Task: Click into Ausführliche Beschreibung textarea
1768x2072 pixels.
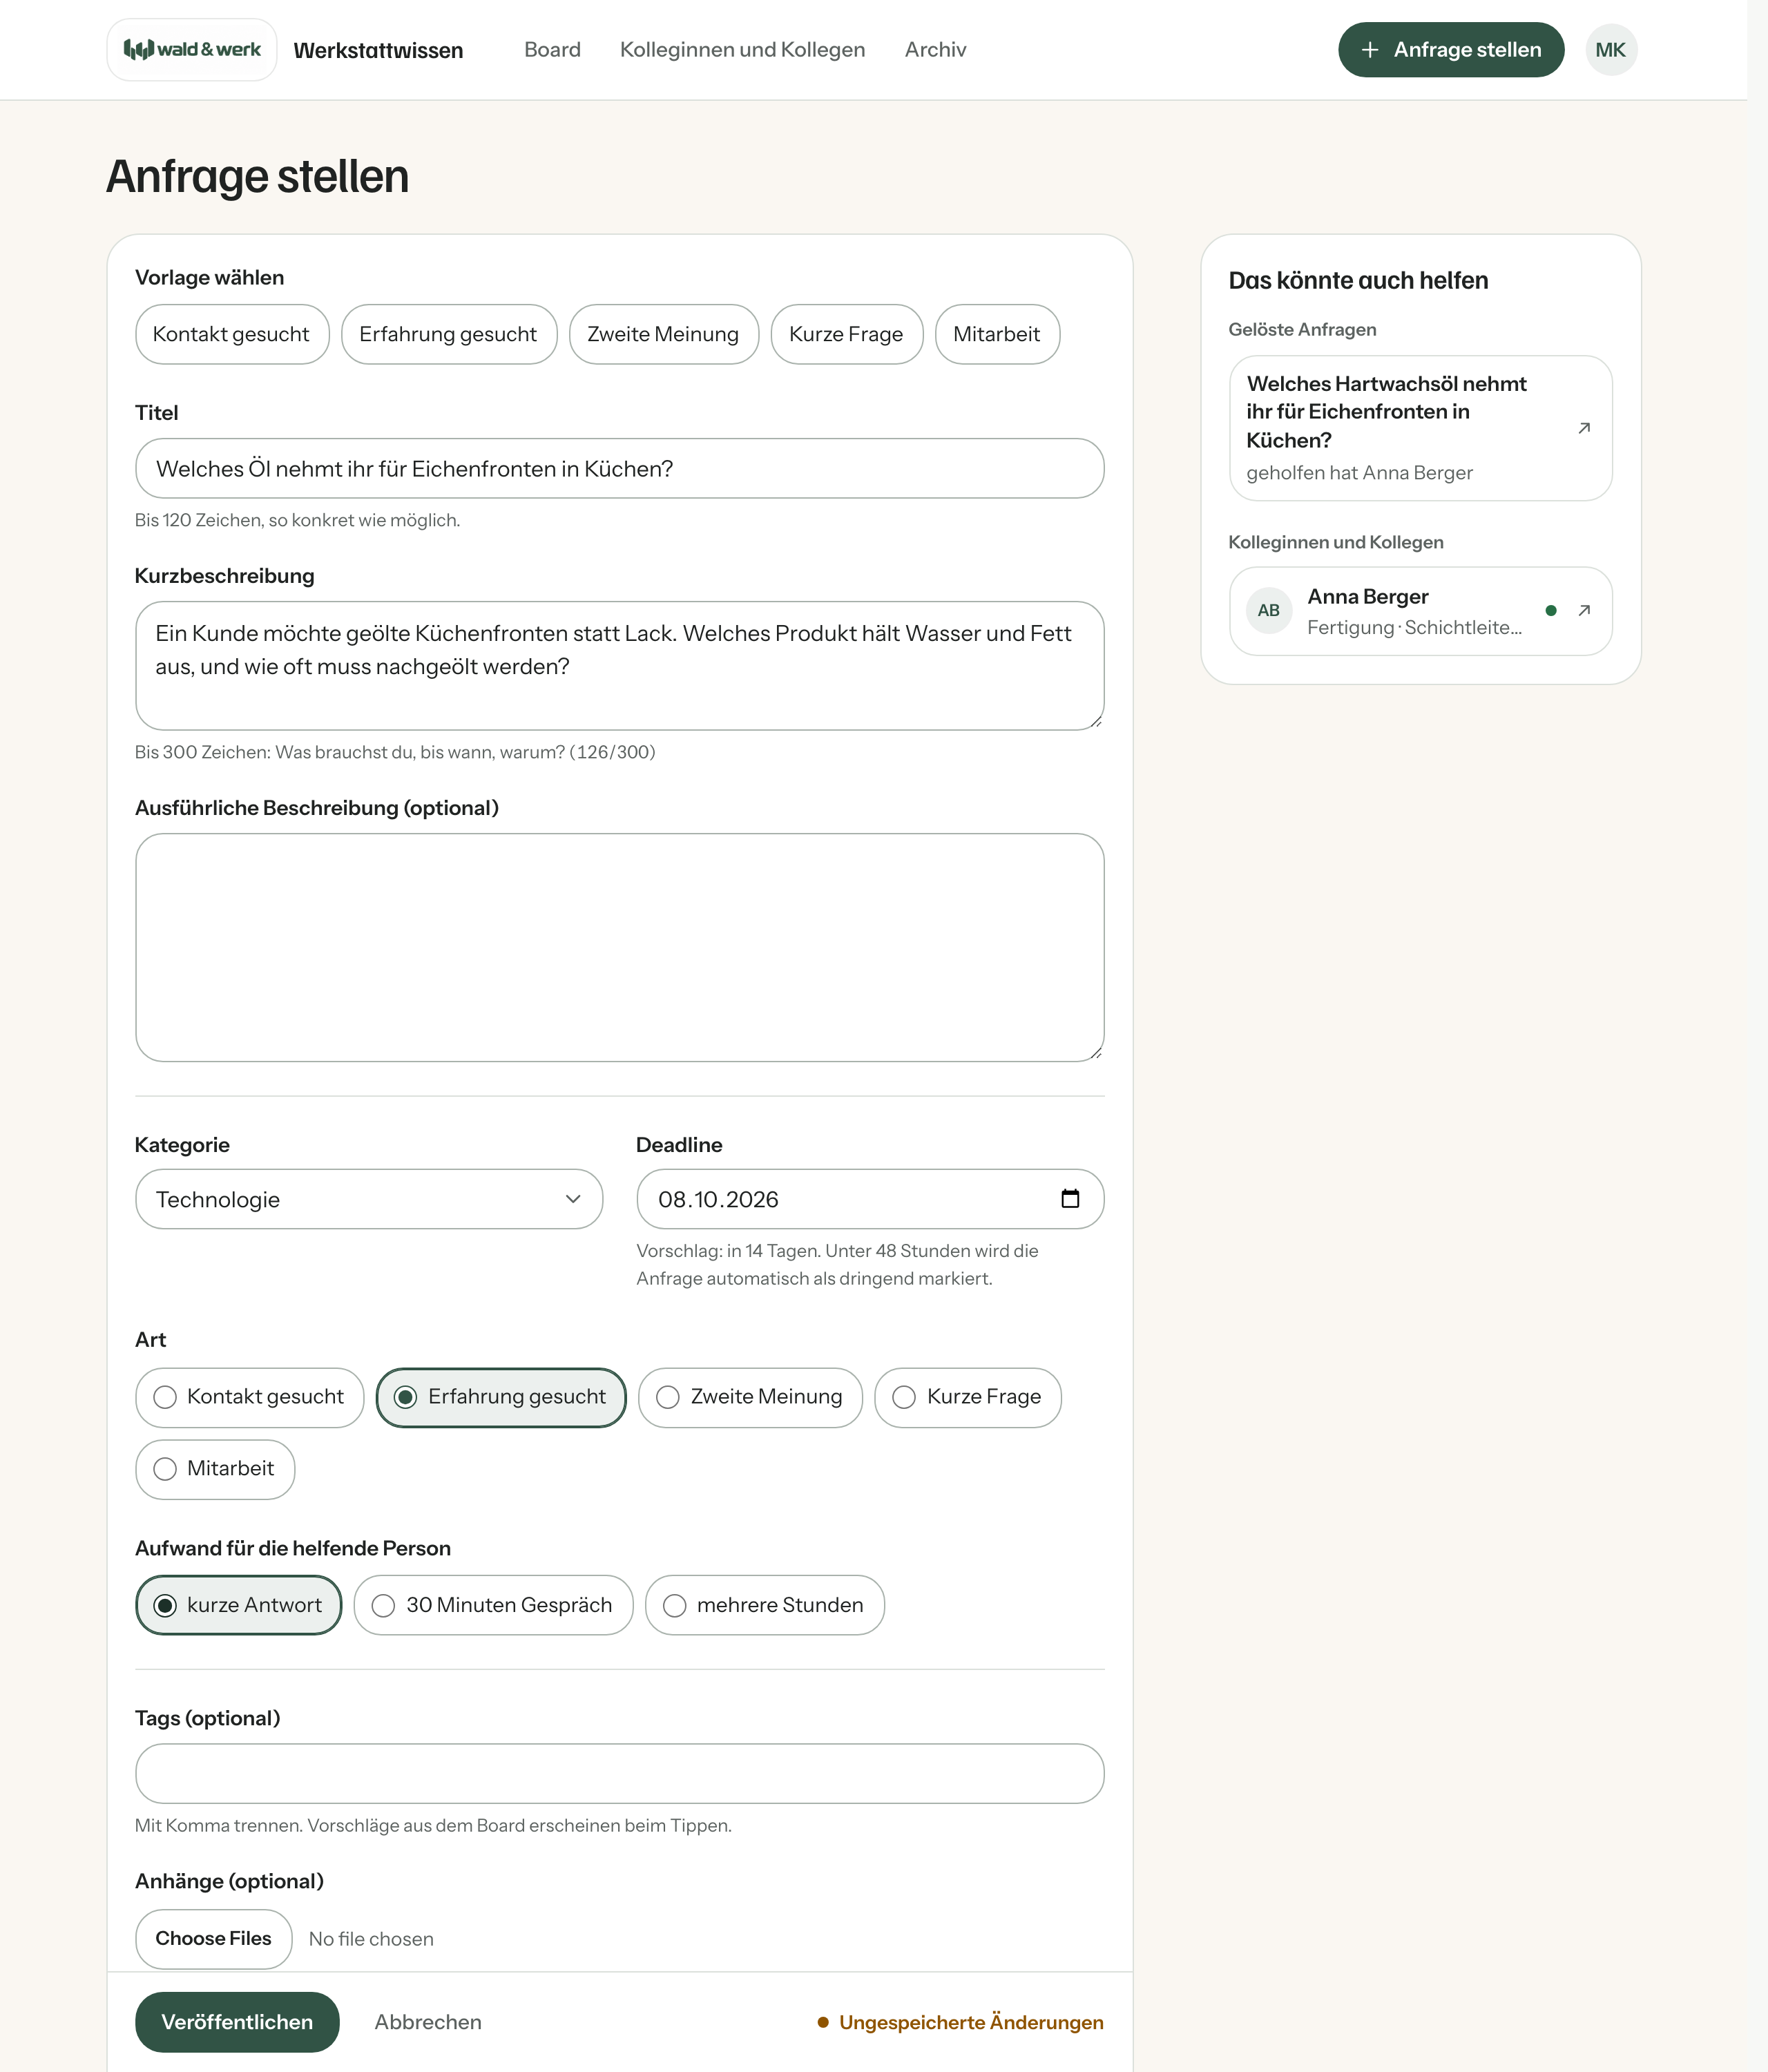Action: pos(619,948)
